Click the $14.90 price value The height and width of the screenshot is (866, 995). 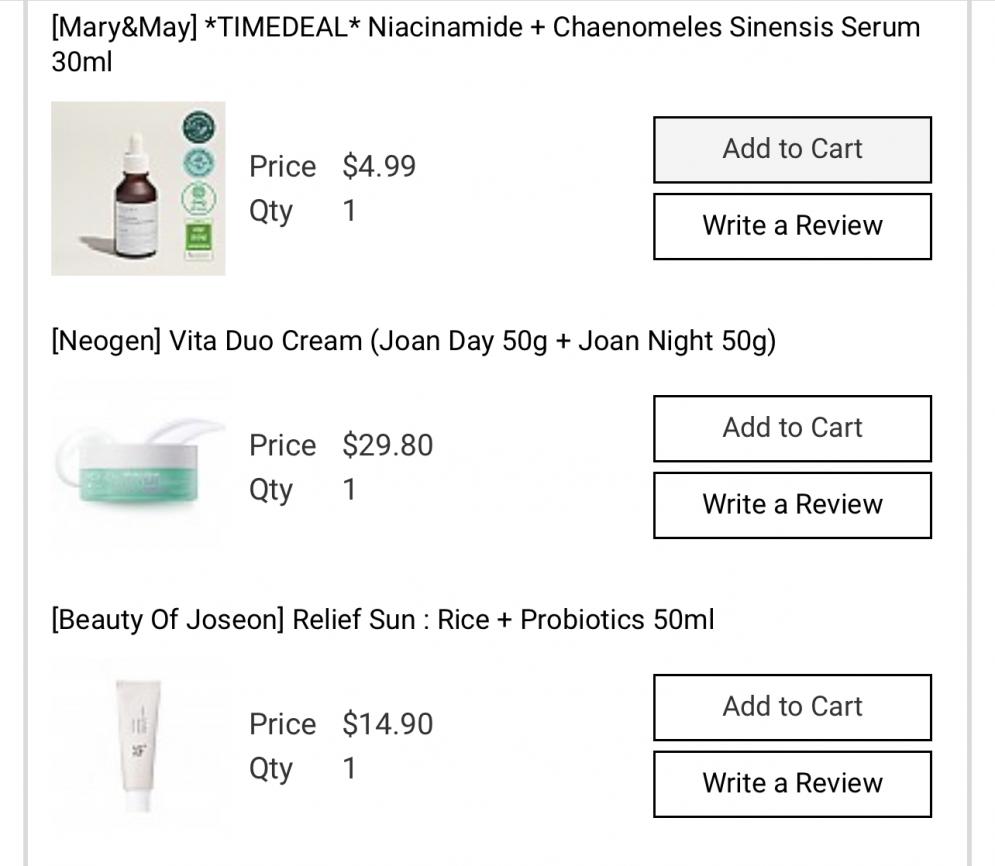(387, 724)
